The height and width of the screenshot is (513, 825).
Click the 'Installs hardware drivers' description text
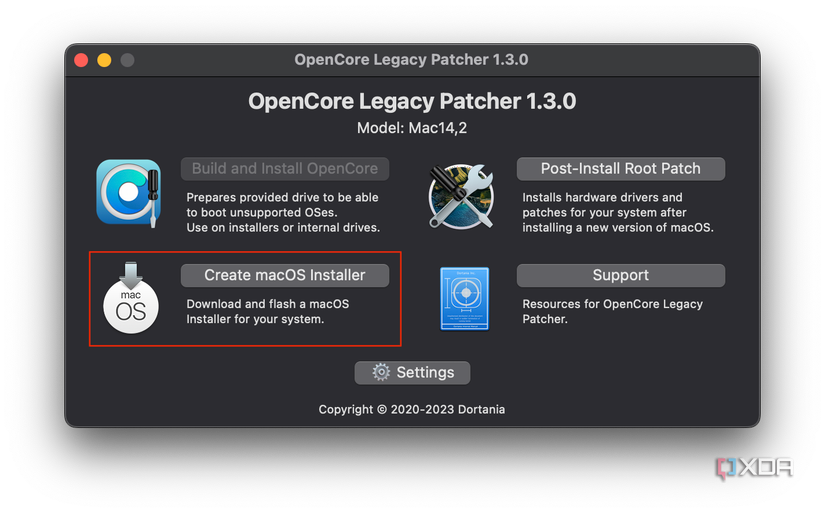(x=617, y=212)
